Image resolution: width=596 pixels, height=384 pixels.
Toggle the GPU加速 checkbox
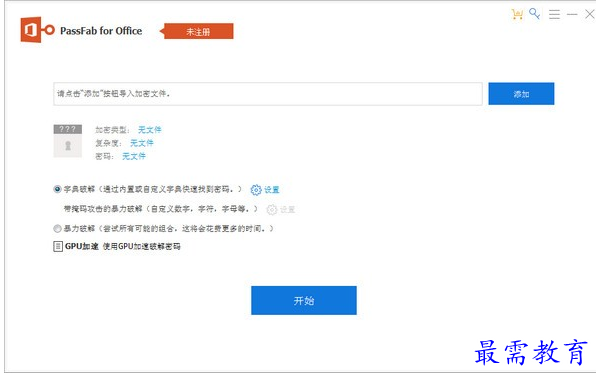tap(58, 246)
